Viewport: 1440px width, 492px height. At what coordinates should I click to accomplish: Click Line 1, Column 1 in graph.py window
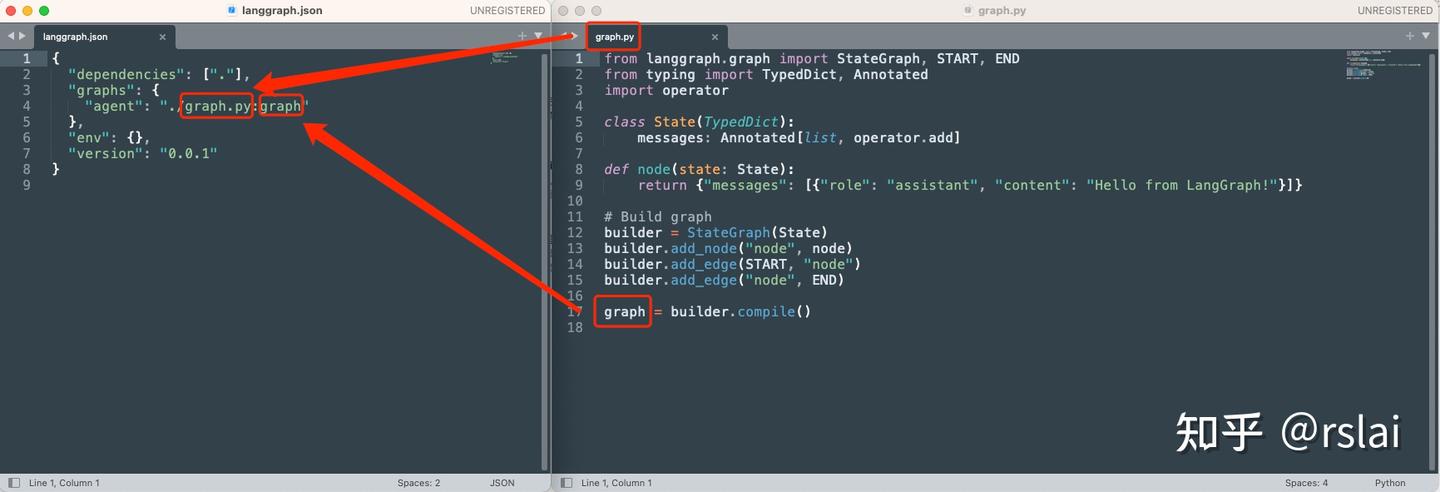coord(616,483)
